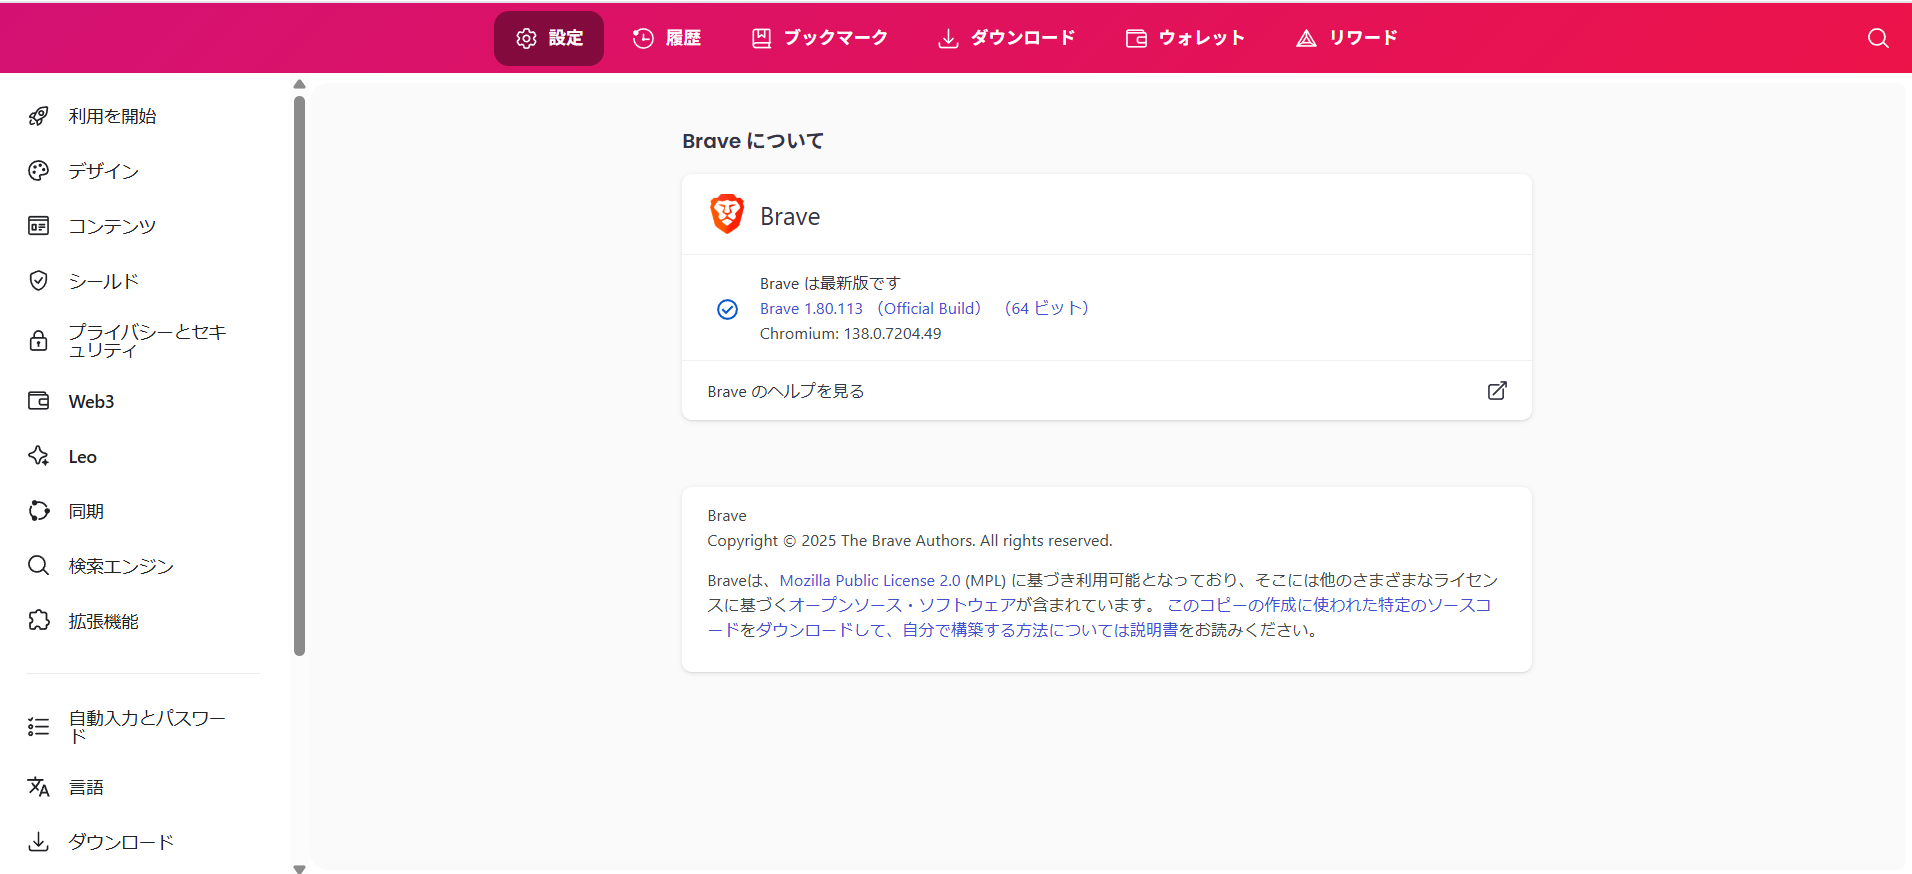
Task: Click the external link icon for help
Action: (1497, 391)
